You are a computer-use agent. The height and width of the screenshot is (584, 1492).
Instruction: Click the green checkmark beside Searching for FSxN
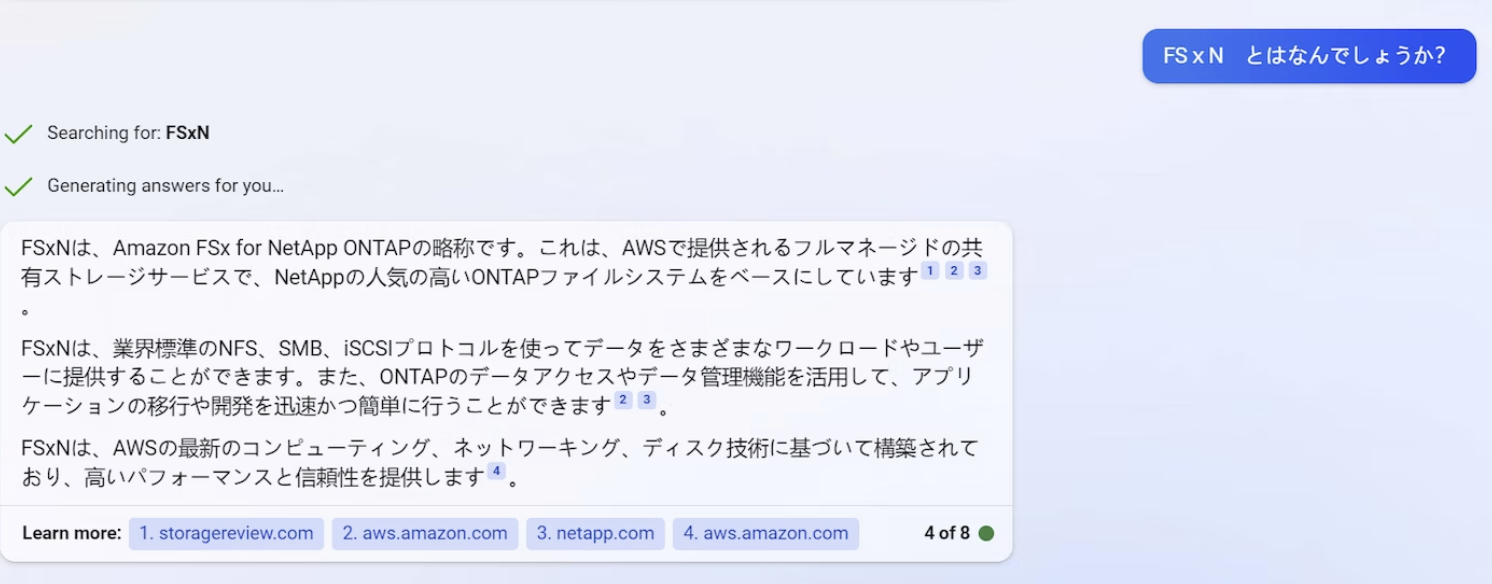(19, 132)
